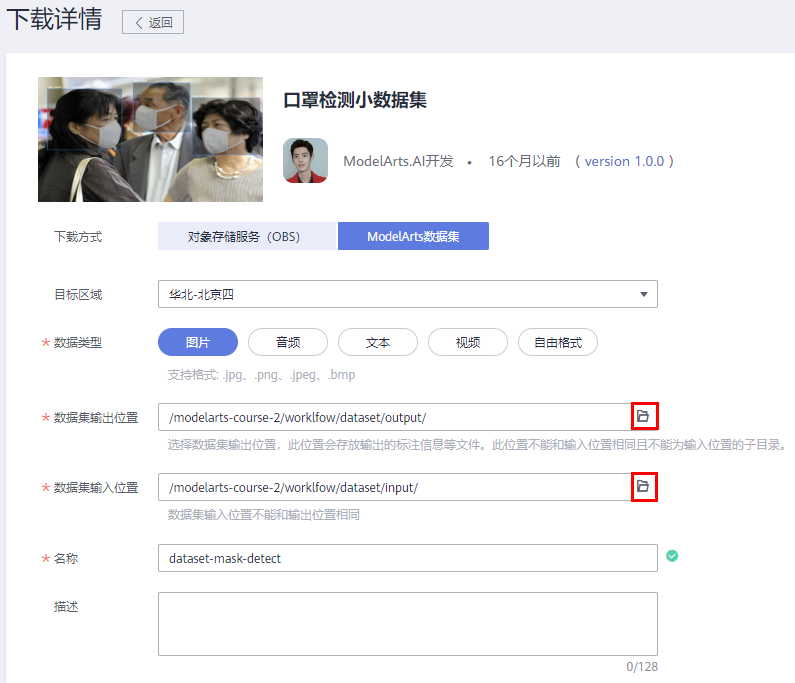Screen dimensions: 795x683
Task: Click the mask detection dataset thumbnail
Action: point(150,140)
